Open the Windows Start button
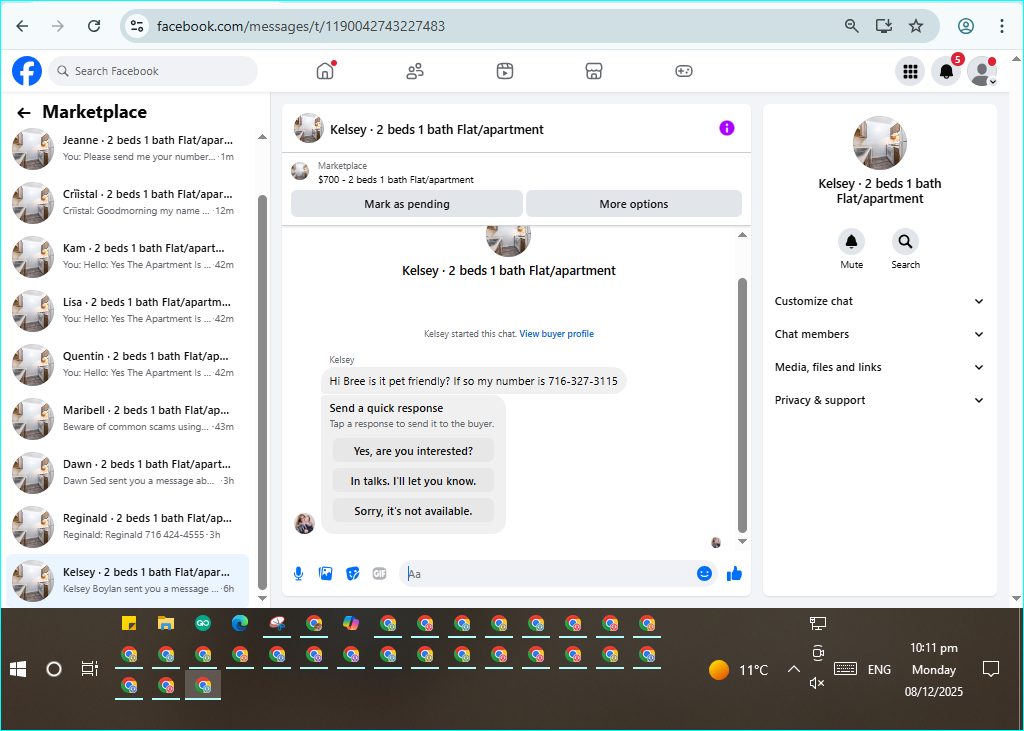 tap(18, 669)
